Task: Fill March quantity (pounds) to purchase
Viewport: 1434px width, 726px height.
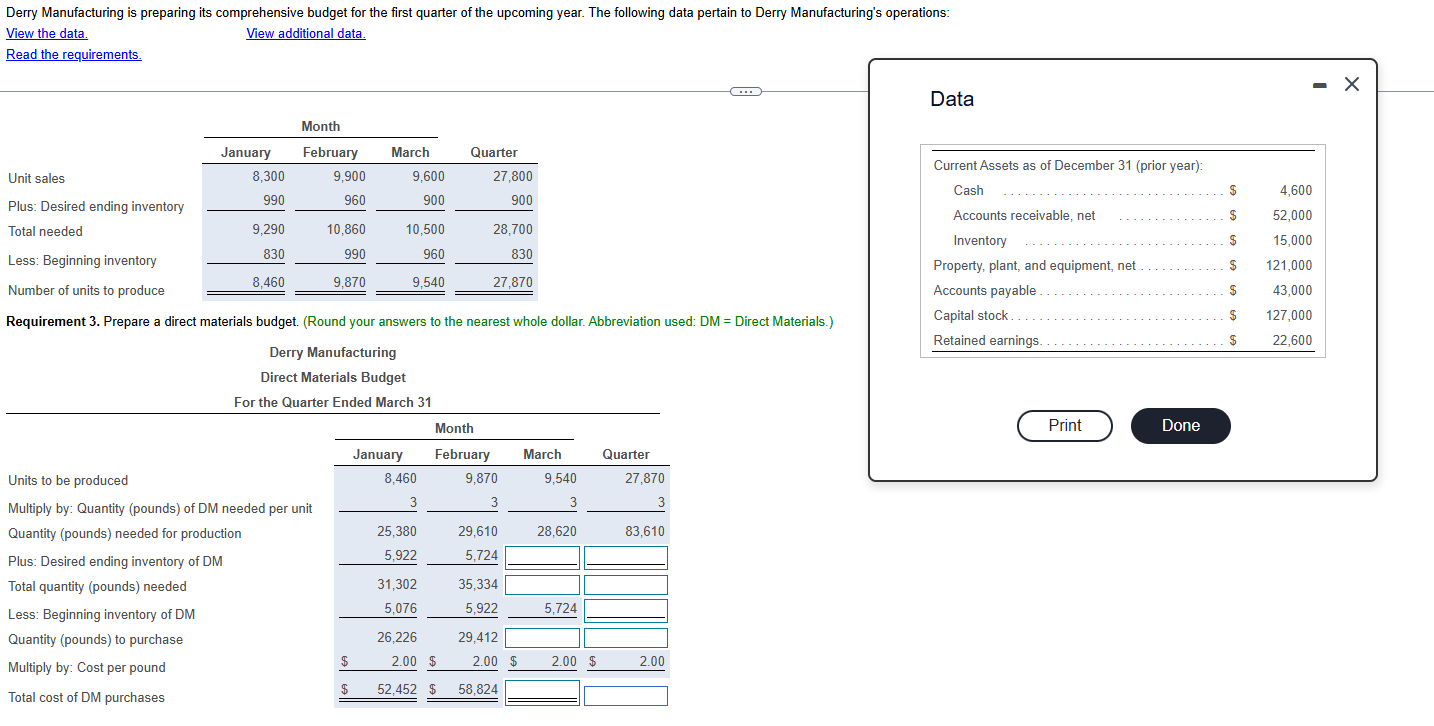Action: (543, 638)
